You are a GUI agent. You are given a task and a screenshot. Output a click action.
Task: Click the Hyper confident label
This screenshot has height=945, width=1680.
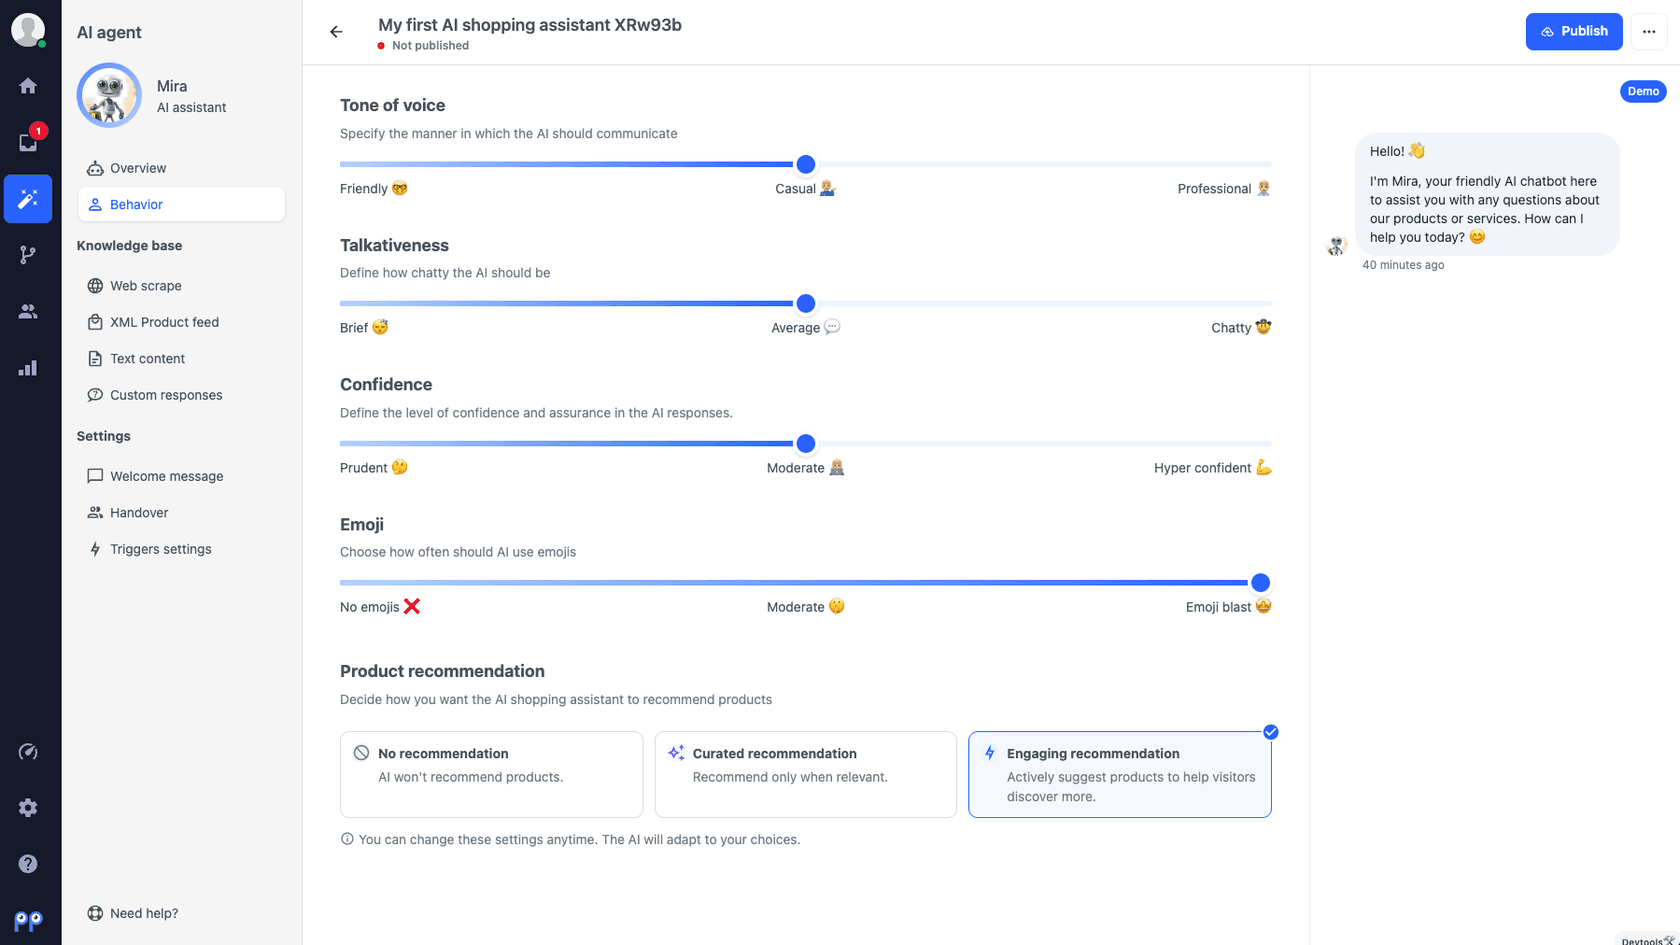pyautogui.click(x=1212, y=468)
